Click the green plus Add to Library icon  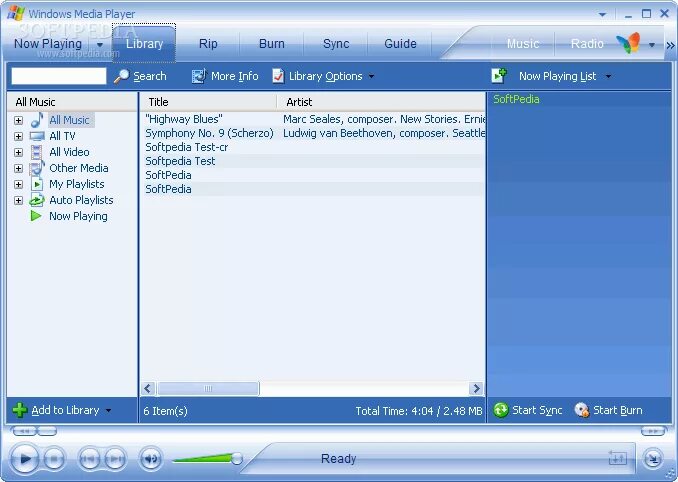20,410
